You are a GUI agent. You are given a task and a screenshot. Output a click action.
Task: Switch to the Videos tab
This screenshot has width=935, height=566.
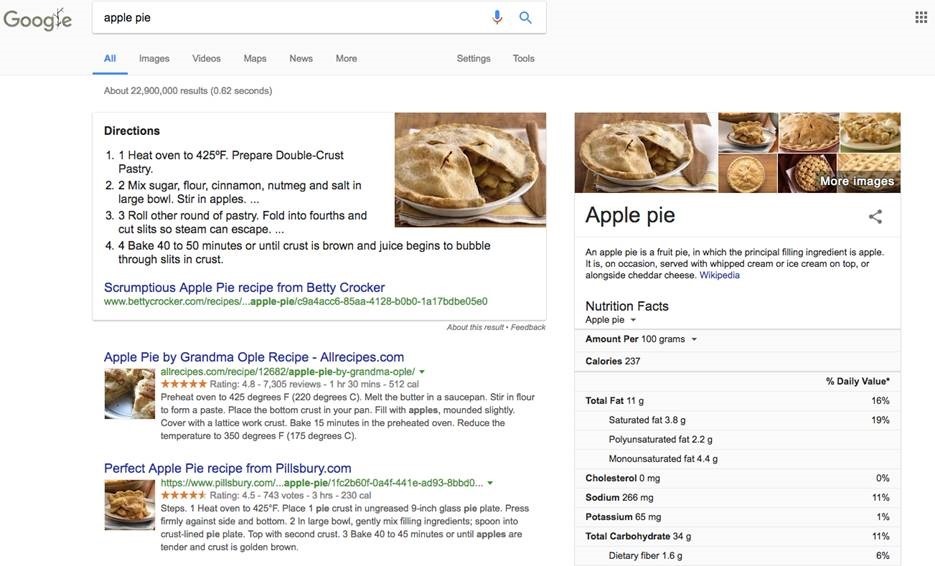click(206, 58)
